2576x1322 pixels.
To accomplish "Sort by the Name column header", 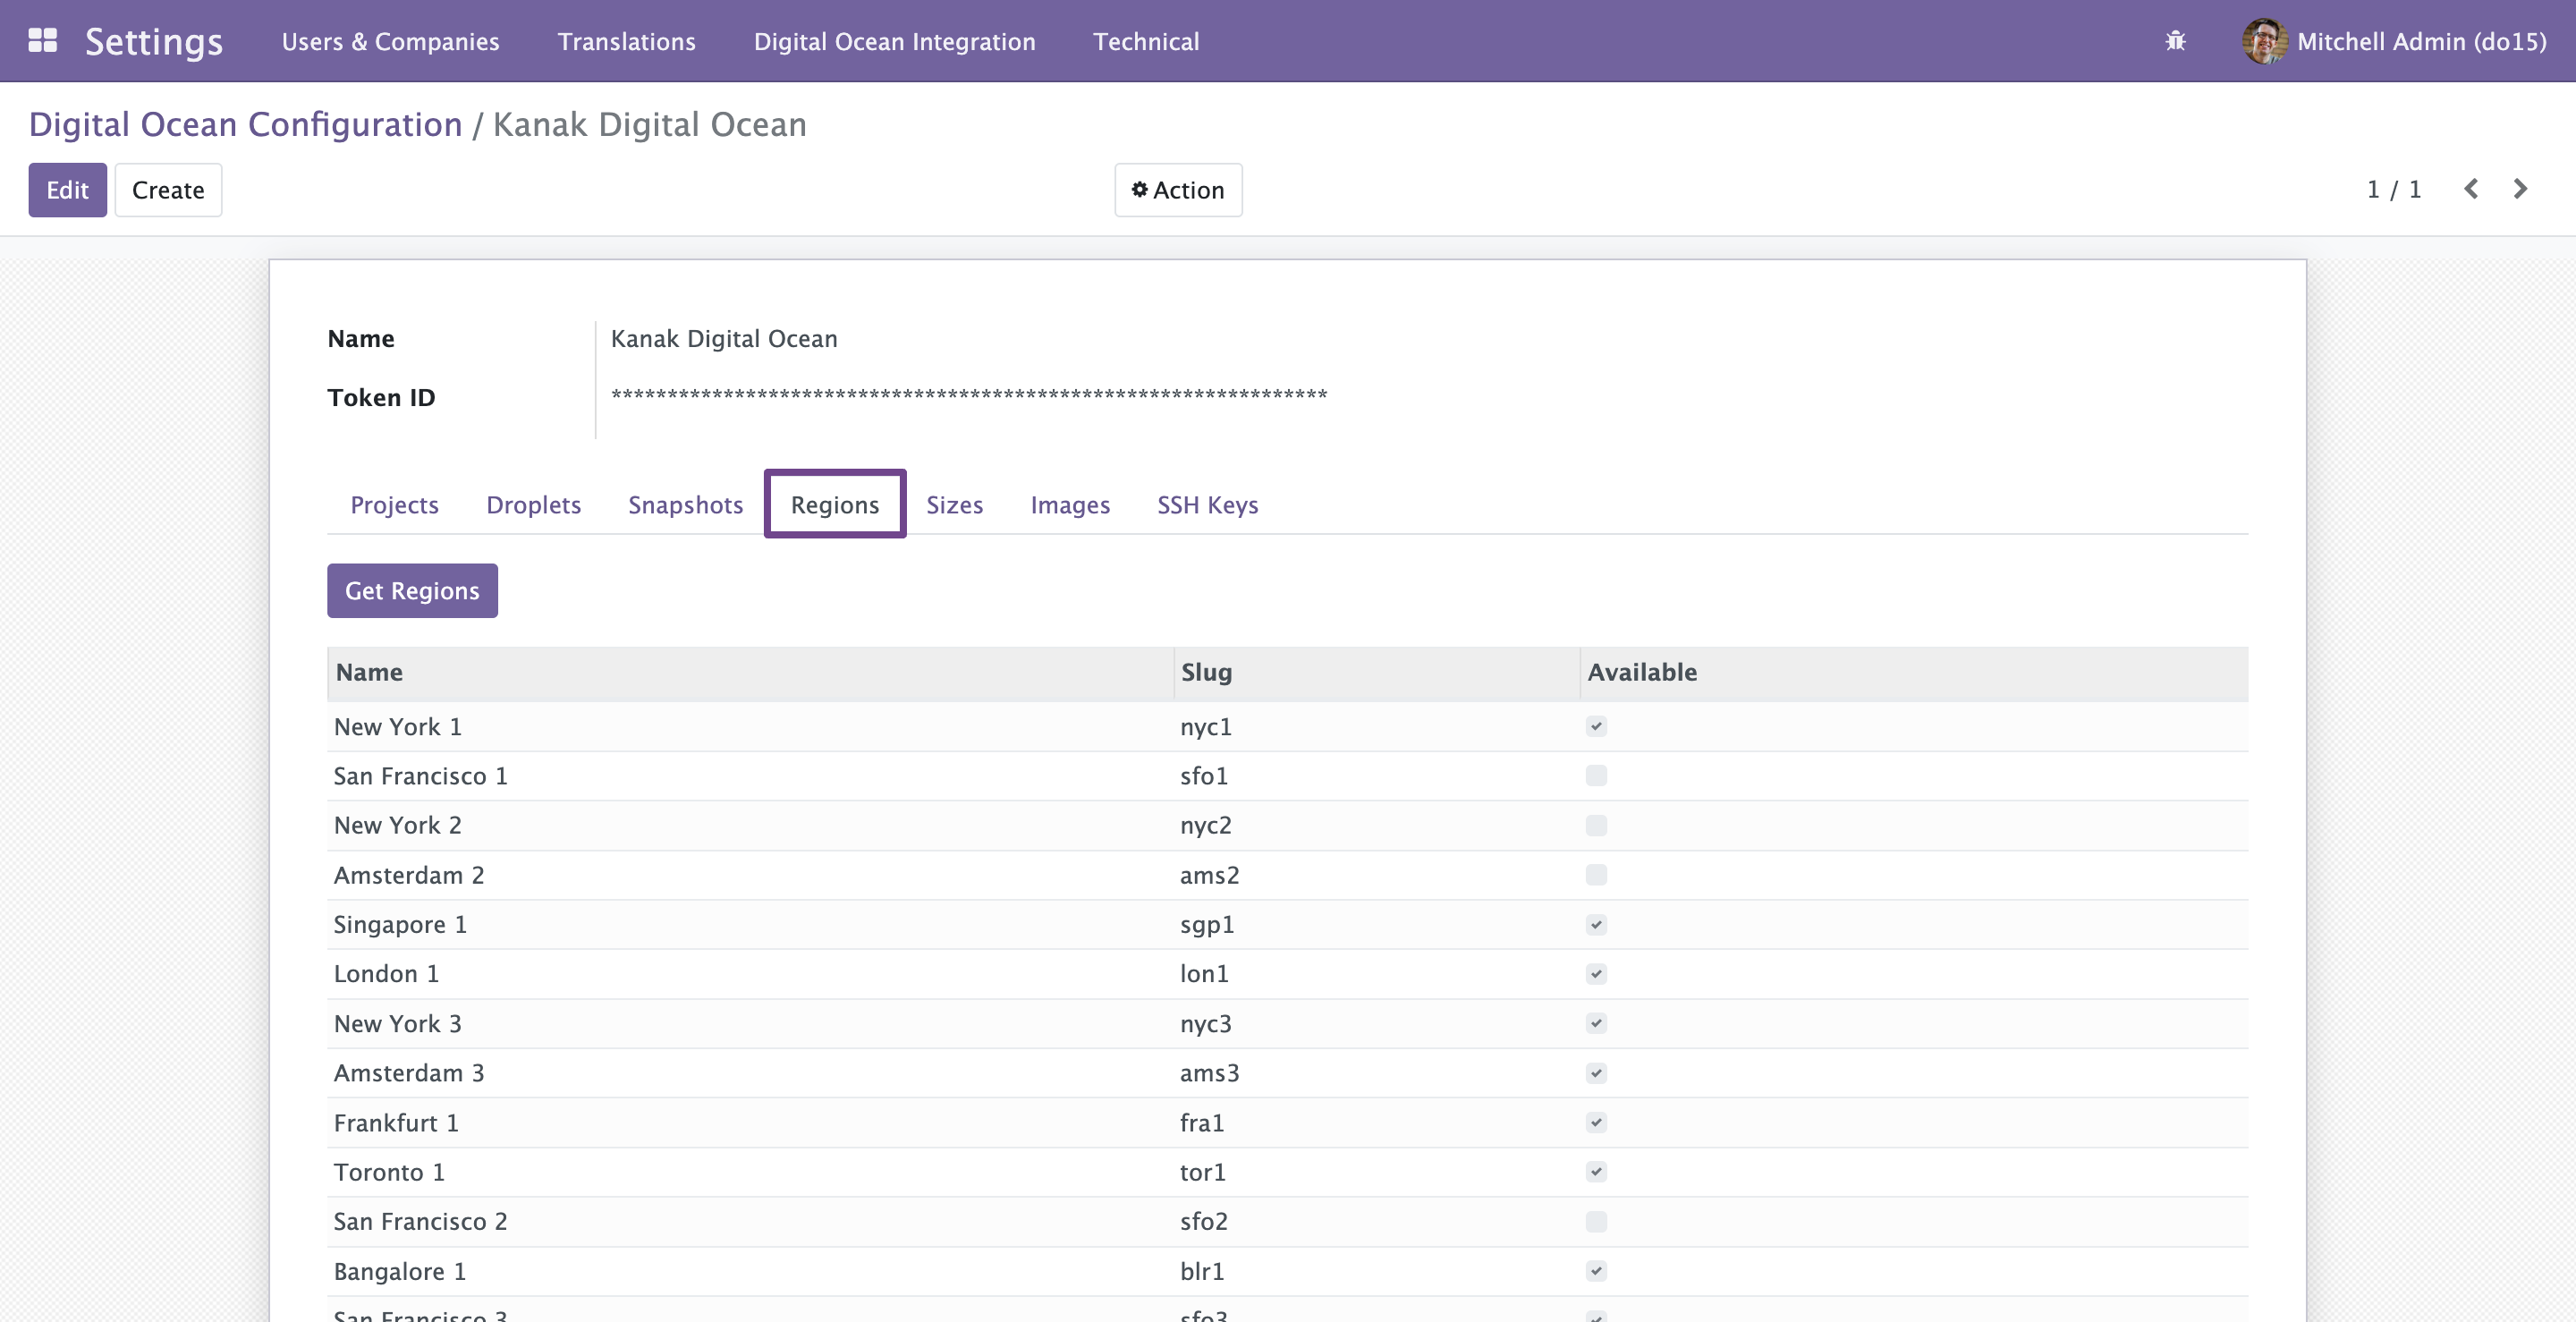I will click(750, 673).
